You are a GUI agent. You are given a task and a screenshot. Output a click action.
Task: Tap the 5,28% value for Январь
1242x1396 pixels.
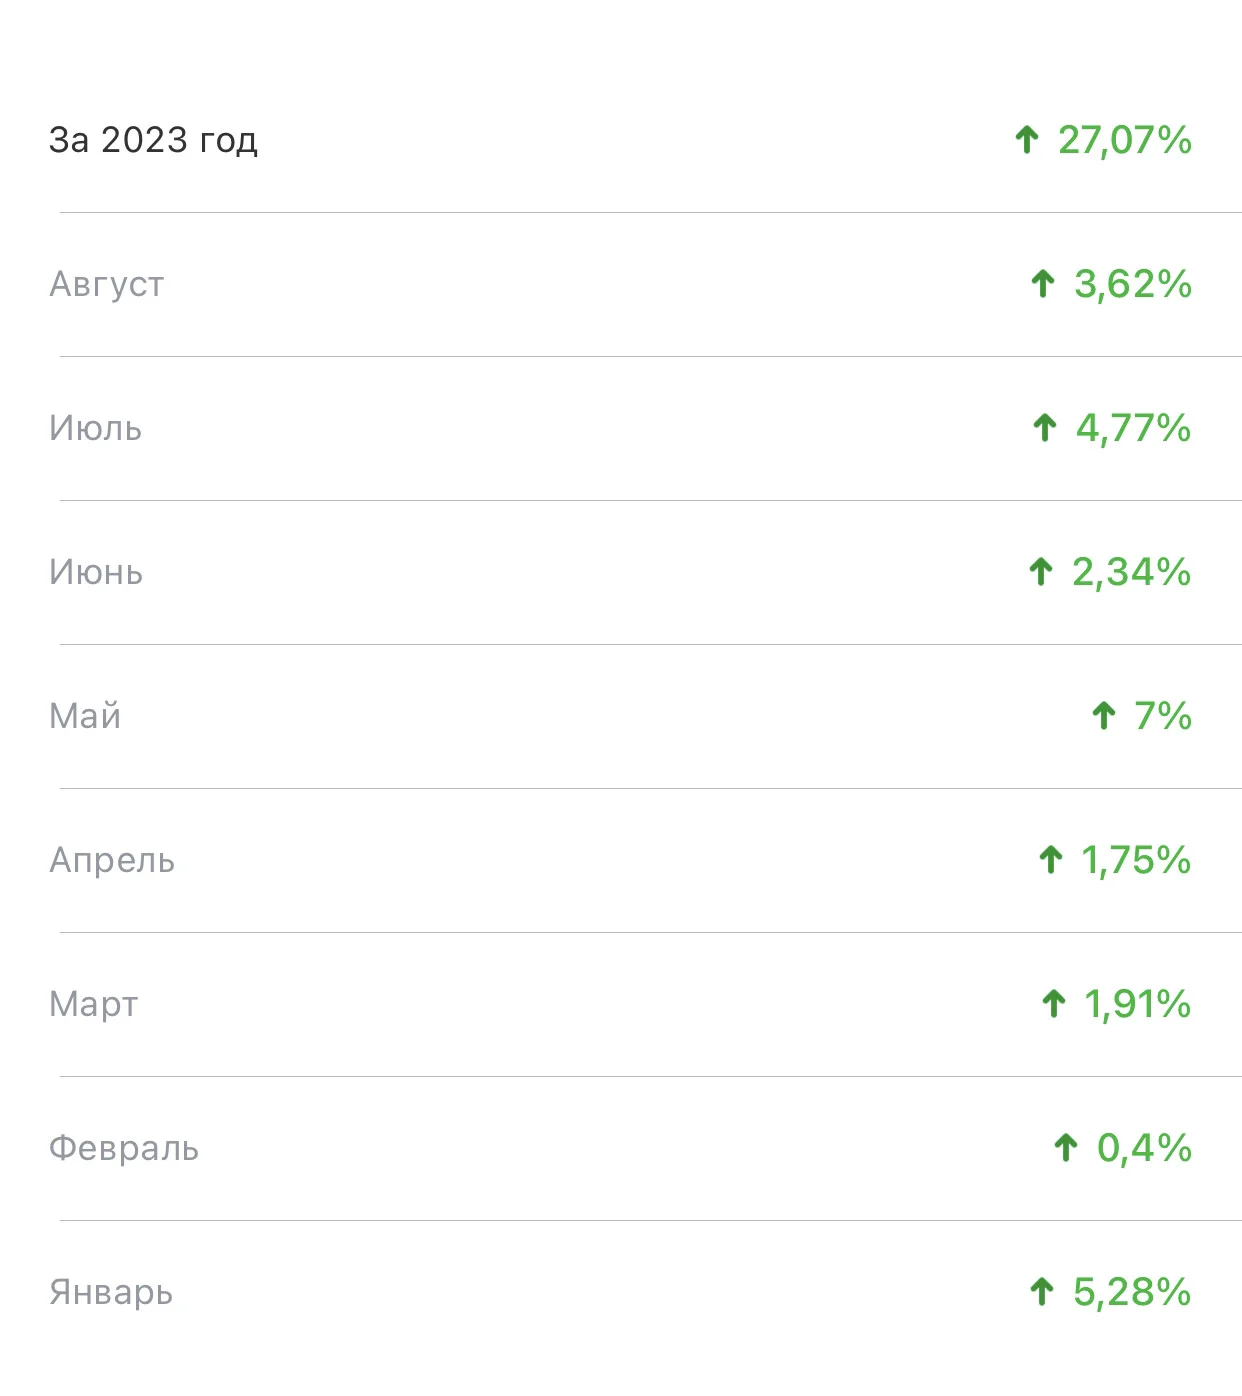pos(1132,1292)
